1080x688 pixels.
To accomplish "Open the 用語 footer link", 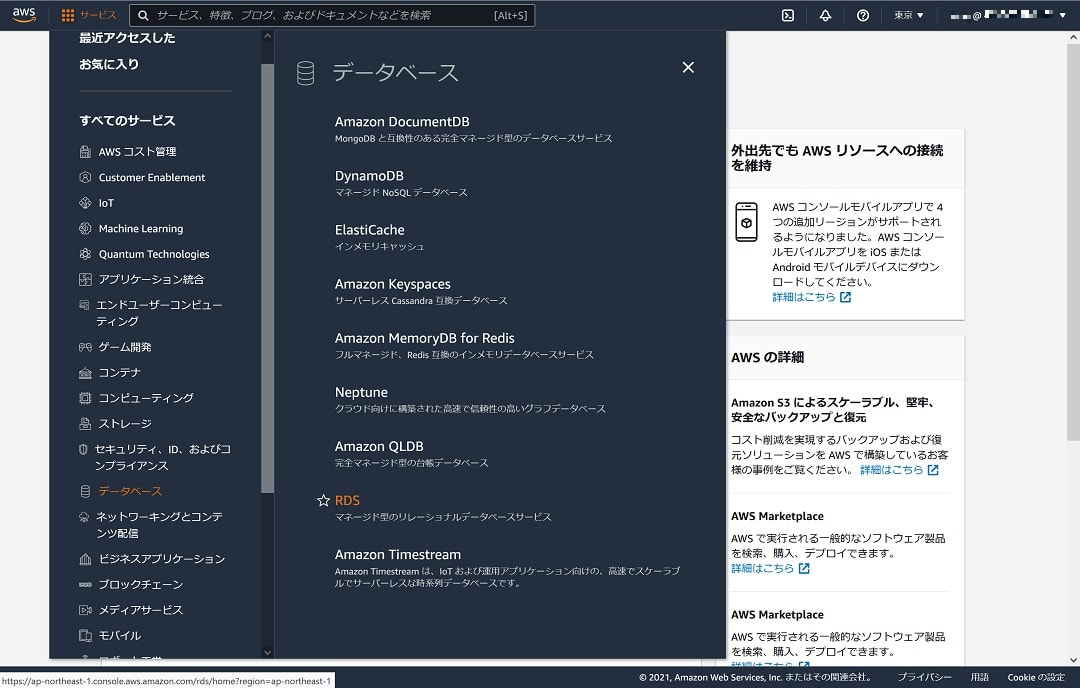I will (979, 677).
